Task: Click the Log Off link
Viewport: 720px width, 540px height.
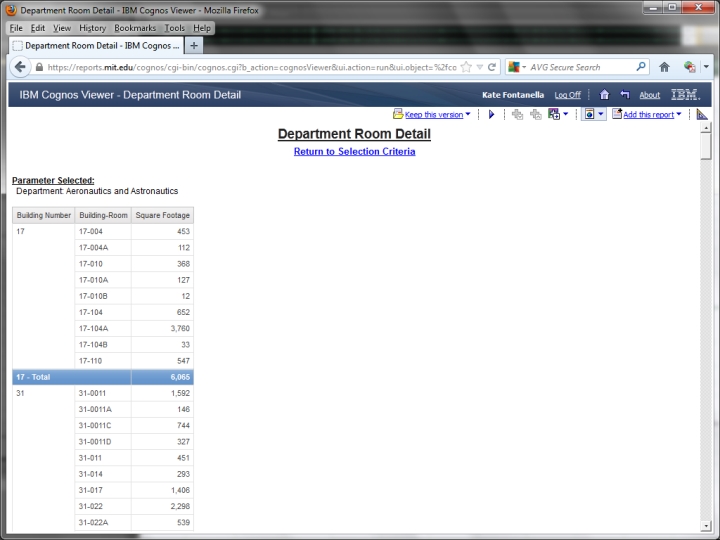Action: (567, 95)
